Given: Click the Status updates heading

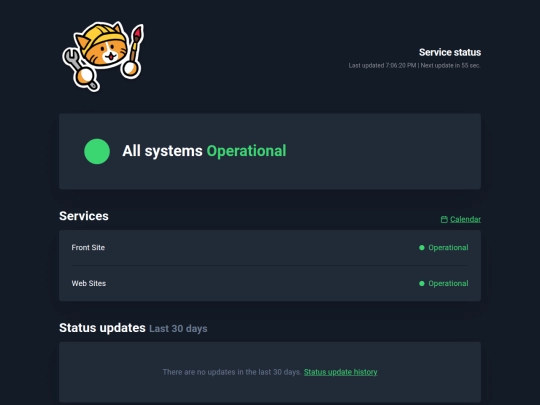Looking at the screenshot, I should click(102, 328).
